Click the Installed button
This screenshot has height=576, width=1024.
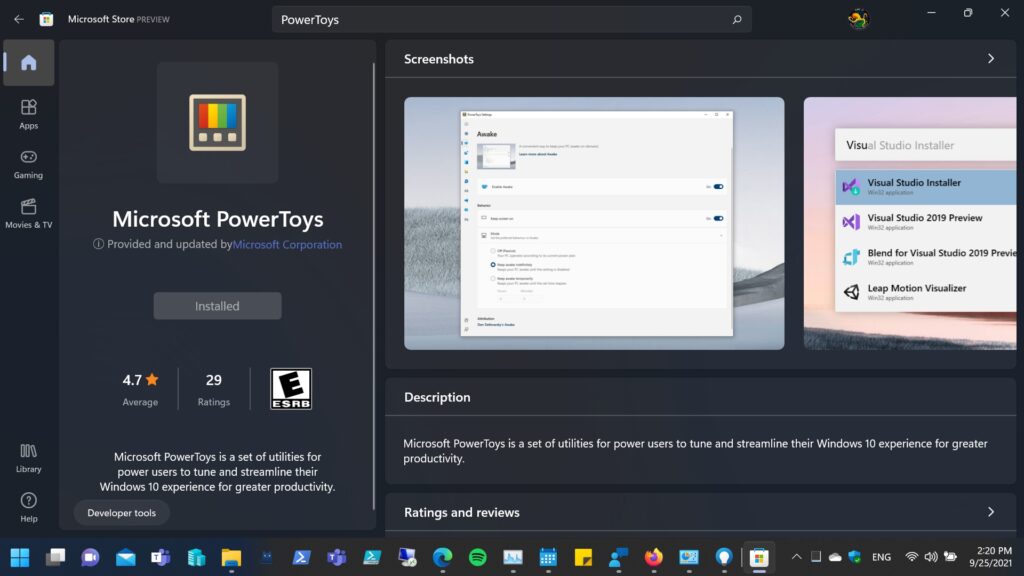tap(217, 306)
